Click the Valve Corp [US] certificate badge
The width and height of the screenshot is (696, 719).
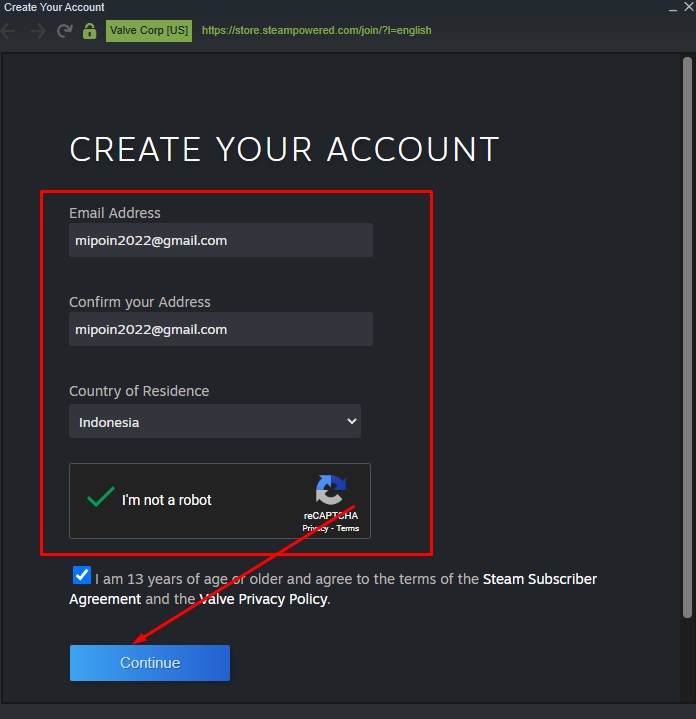148,31
